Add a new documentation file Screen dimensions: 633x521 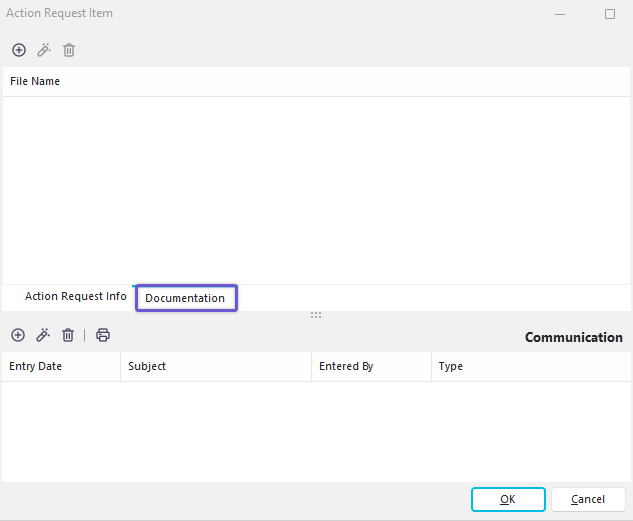pyautogui.click(x=19, y=50)
